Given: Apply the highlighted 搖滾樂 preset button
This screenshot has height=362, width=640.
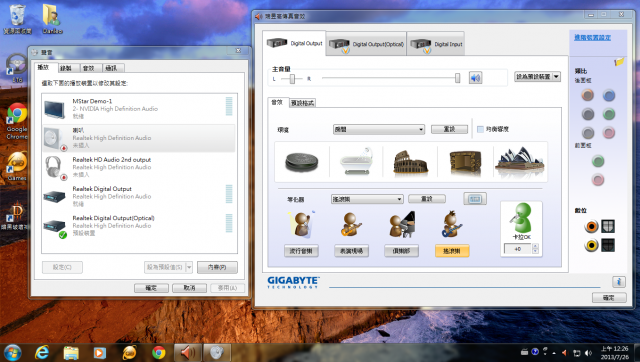Looking at the screenshot, I should (452, 251).
